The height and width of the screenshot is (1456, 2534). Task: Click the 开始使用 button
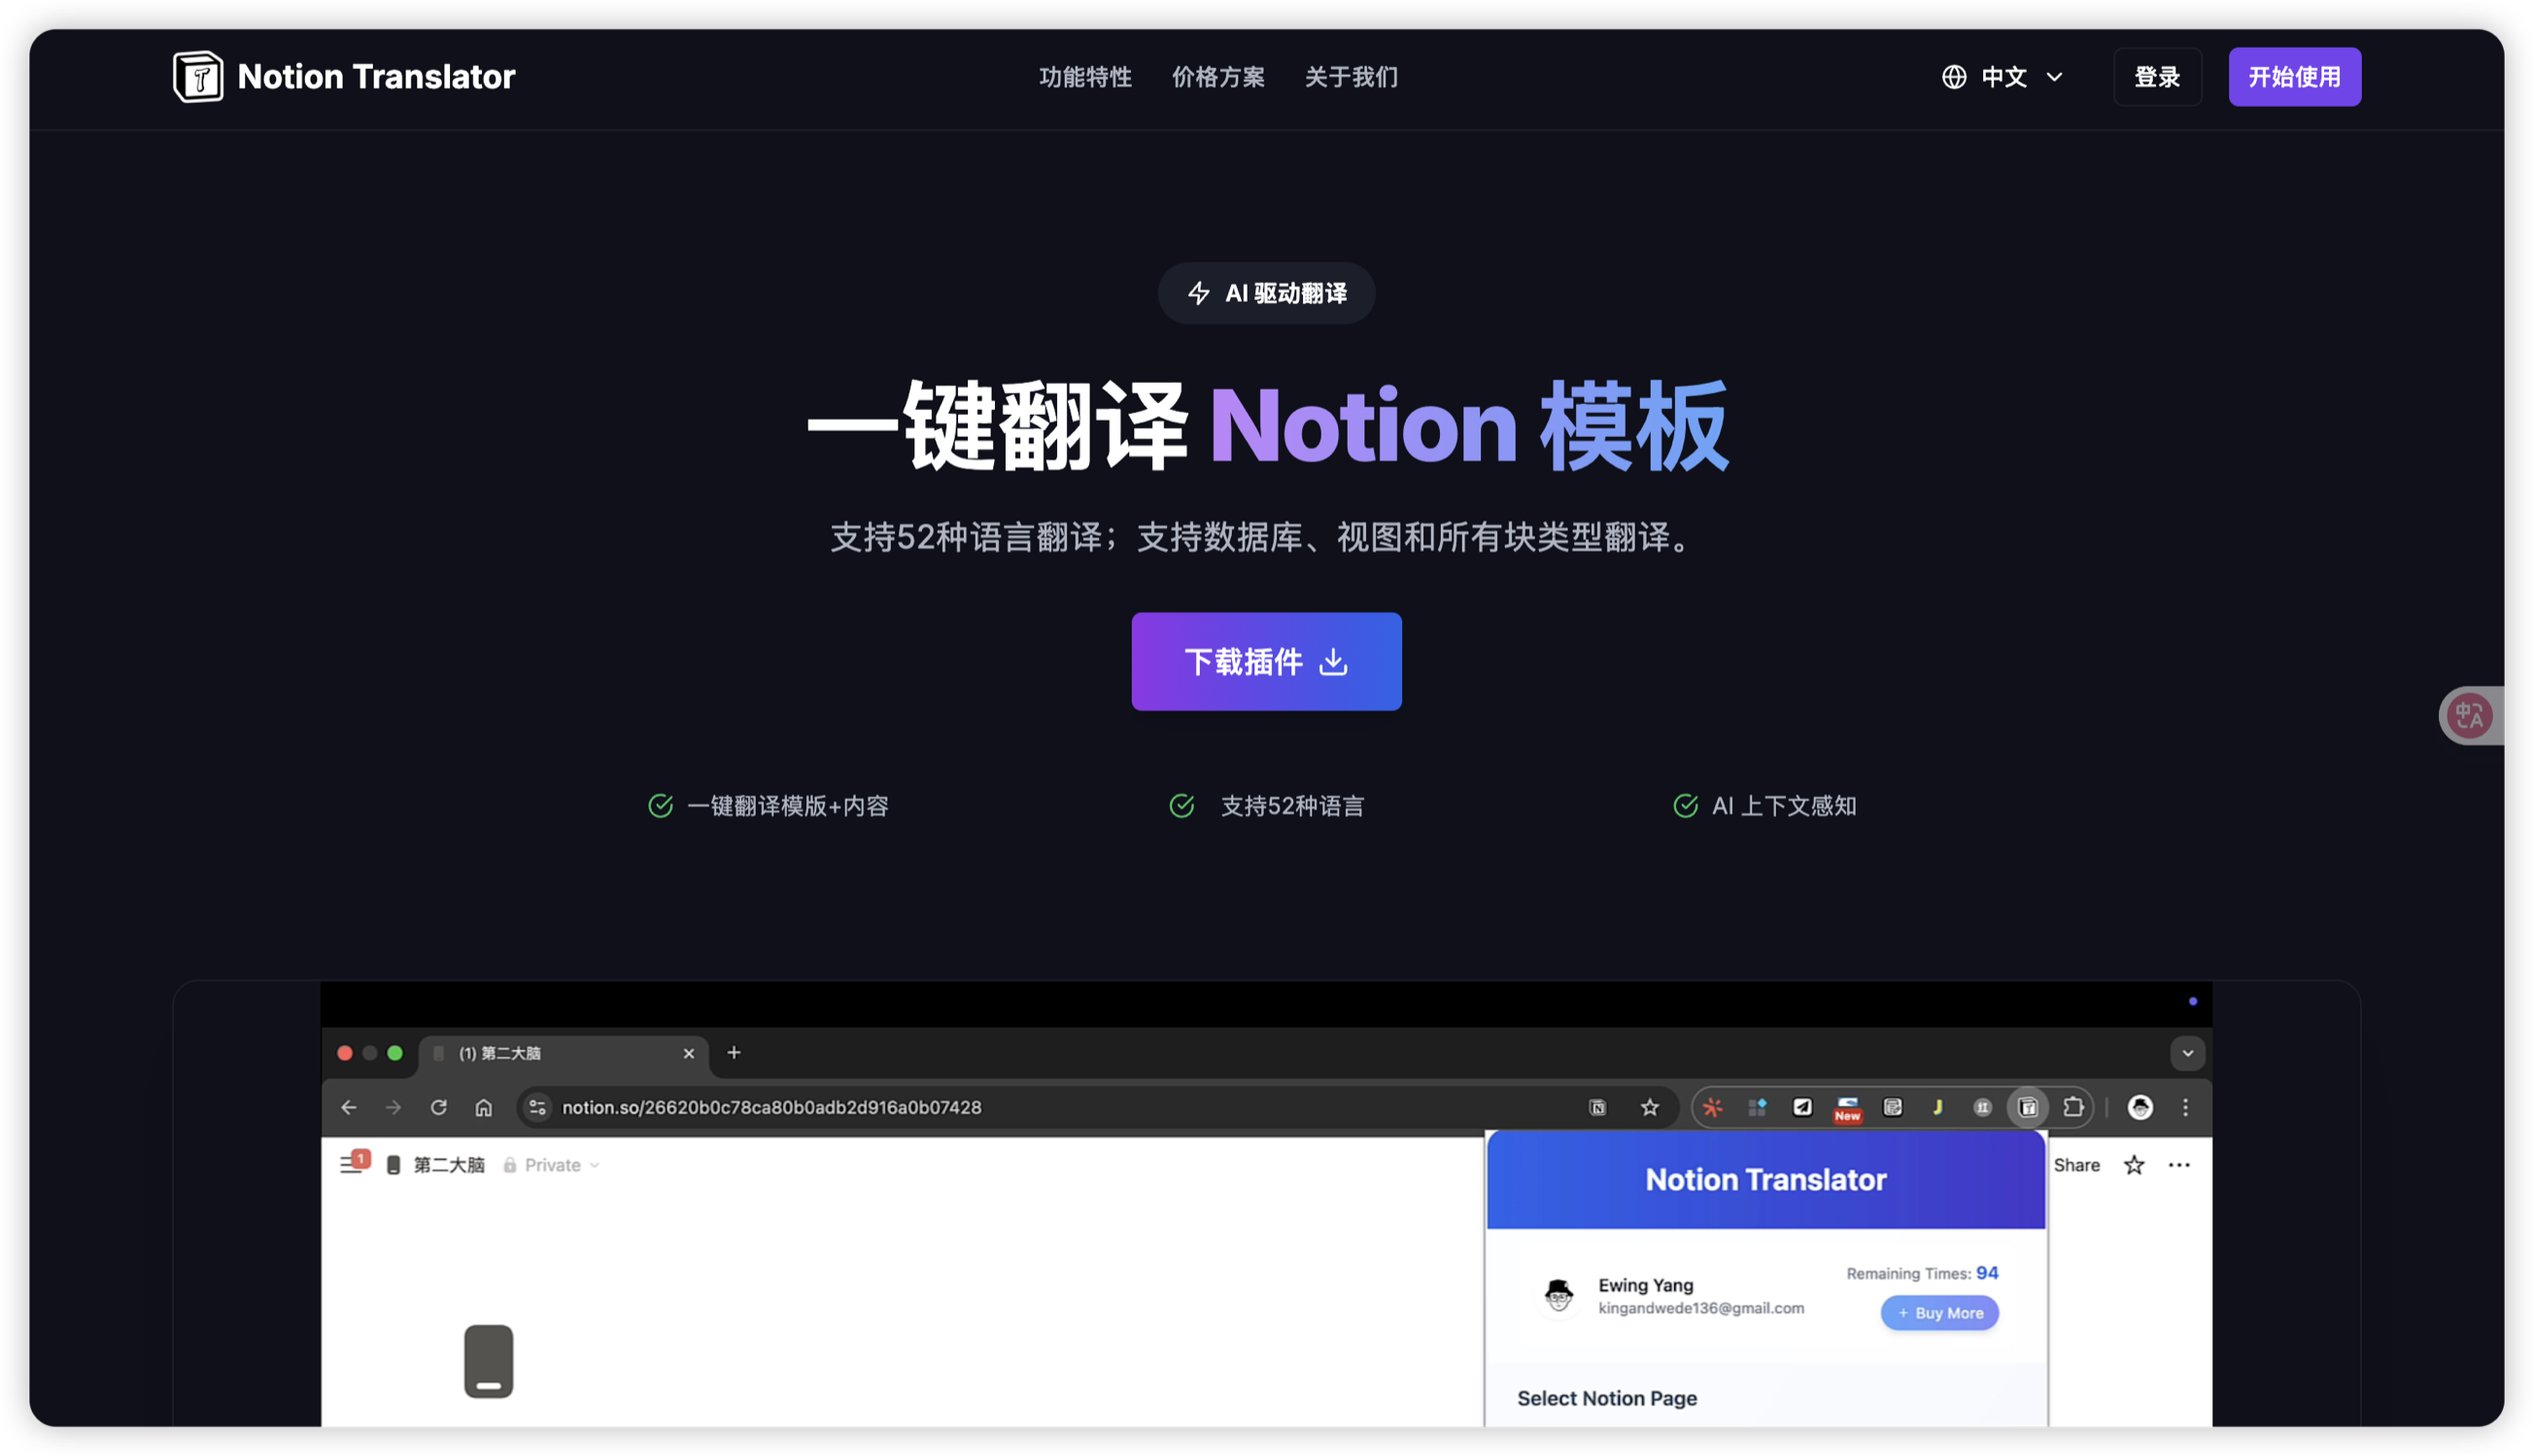pos(2294,77)
